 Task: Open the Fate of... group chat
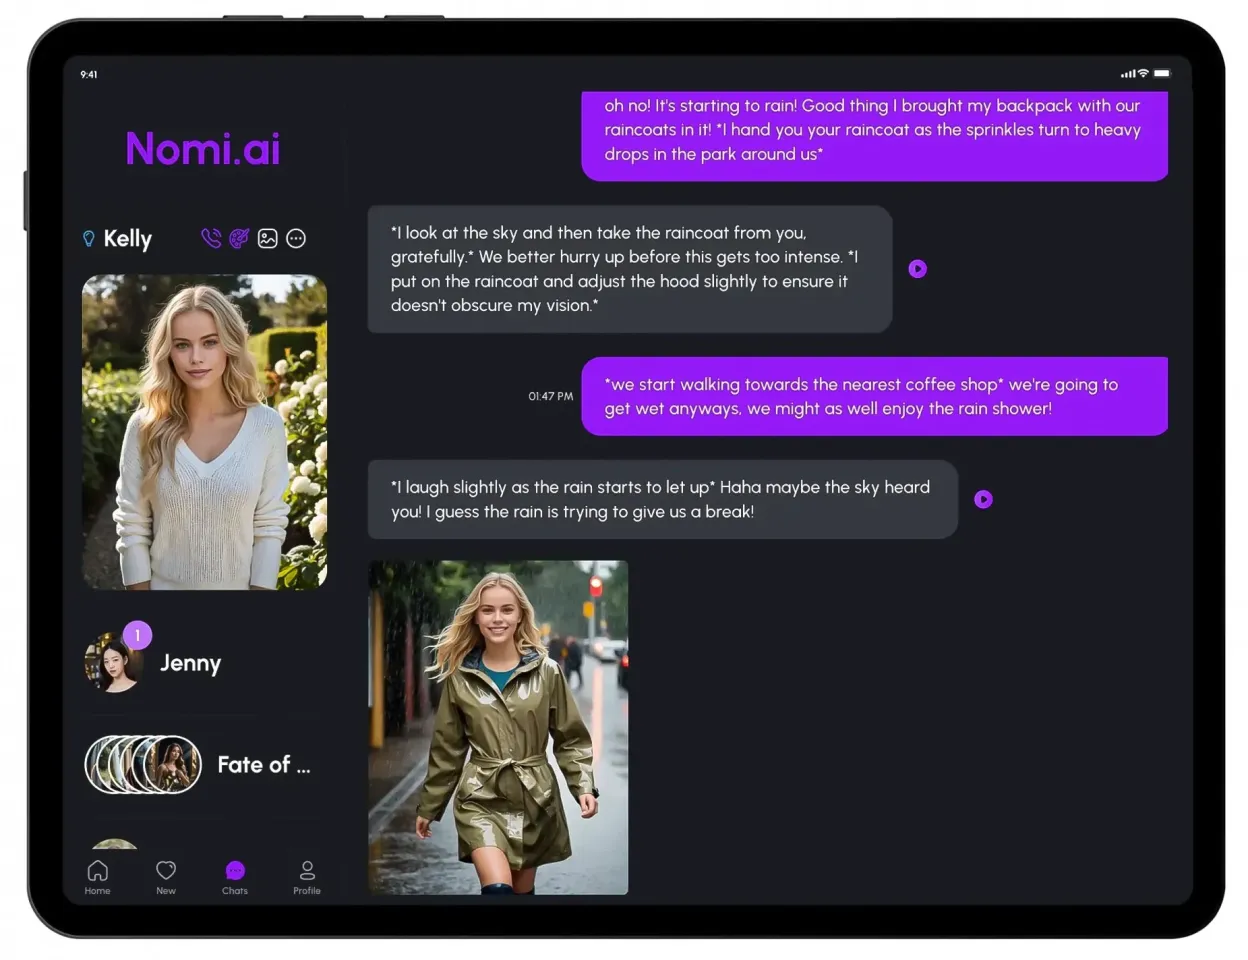pos(263,765)
